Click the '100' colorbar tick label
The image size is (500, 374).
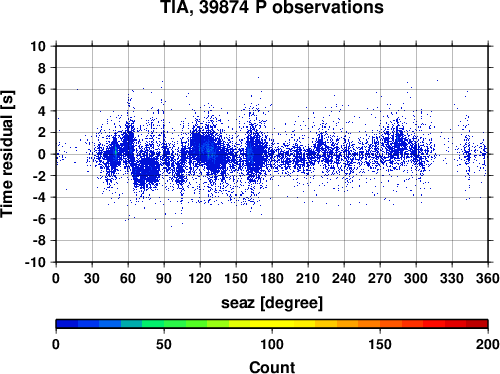coord(272,344)
